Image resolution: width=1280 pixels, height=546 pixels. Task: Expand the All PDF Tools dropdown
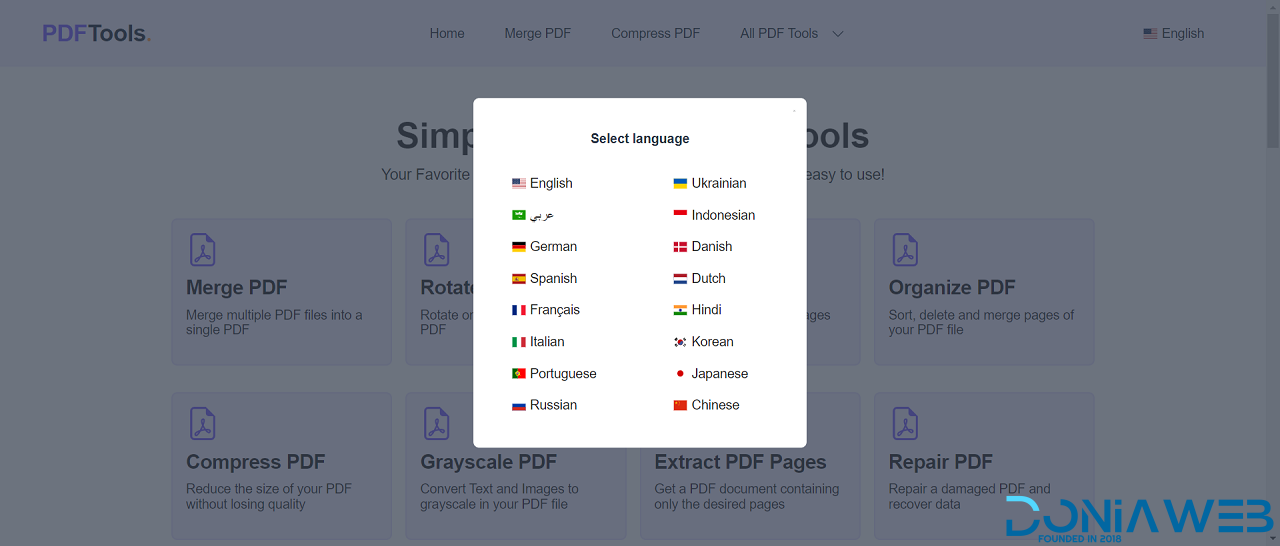(x=791, y=33)
